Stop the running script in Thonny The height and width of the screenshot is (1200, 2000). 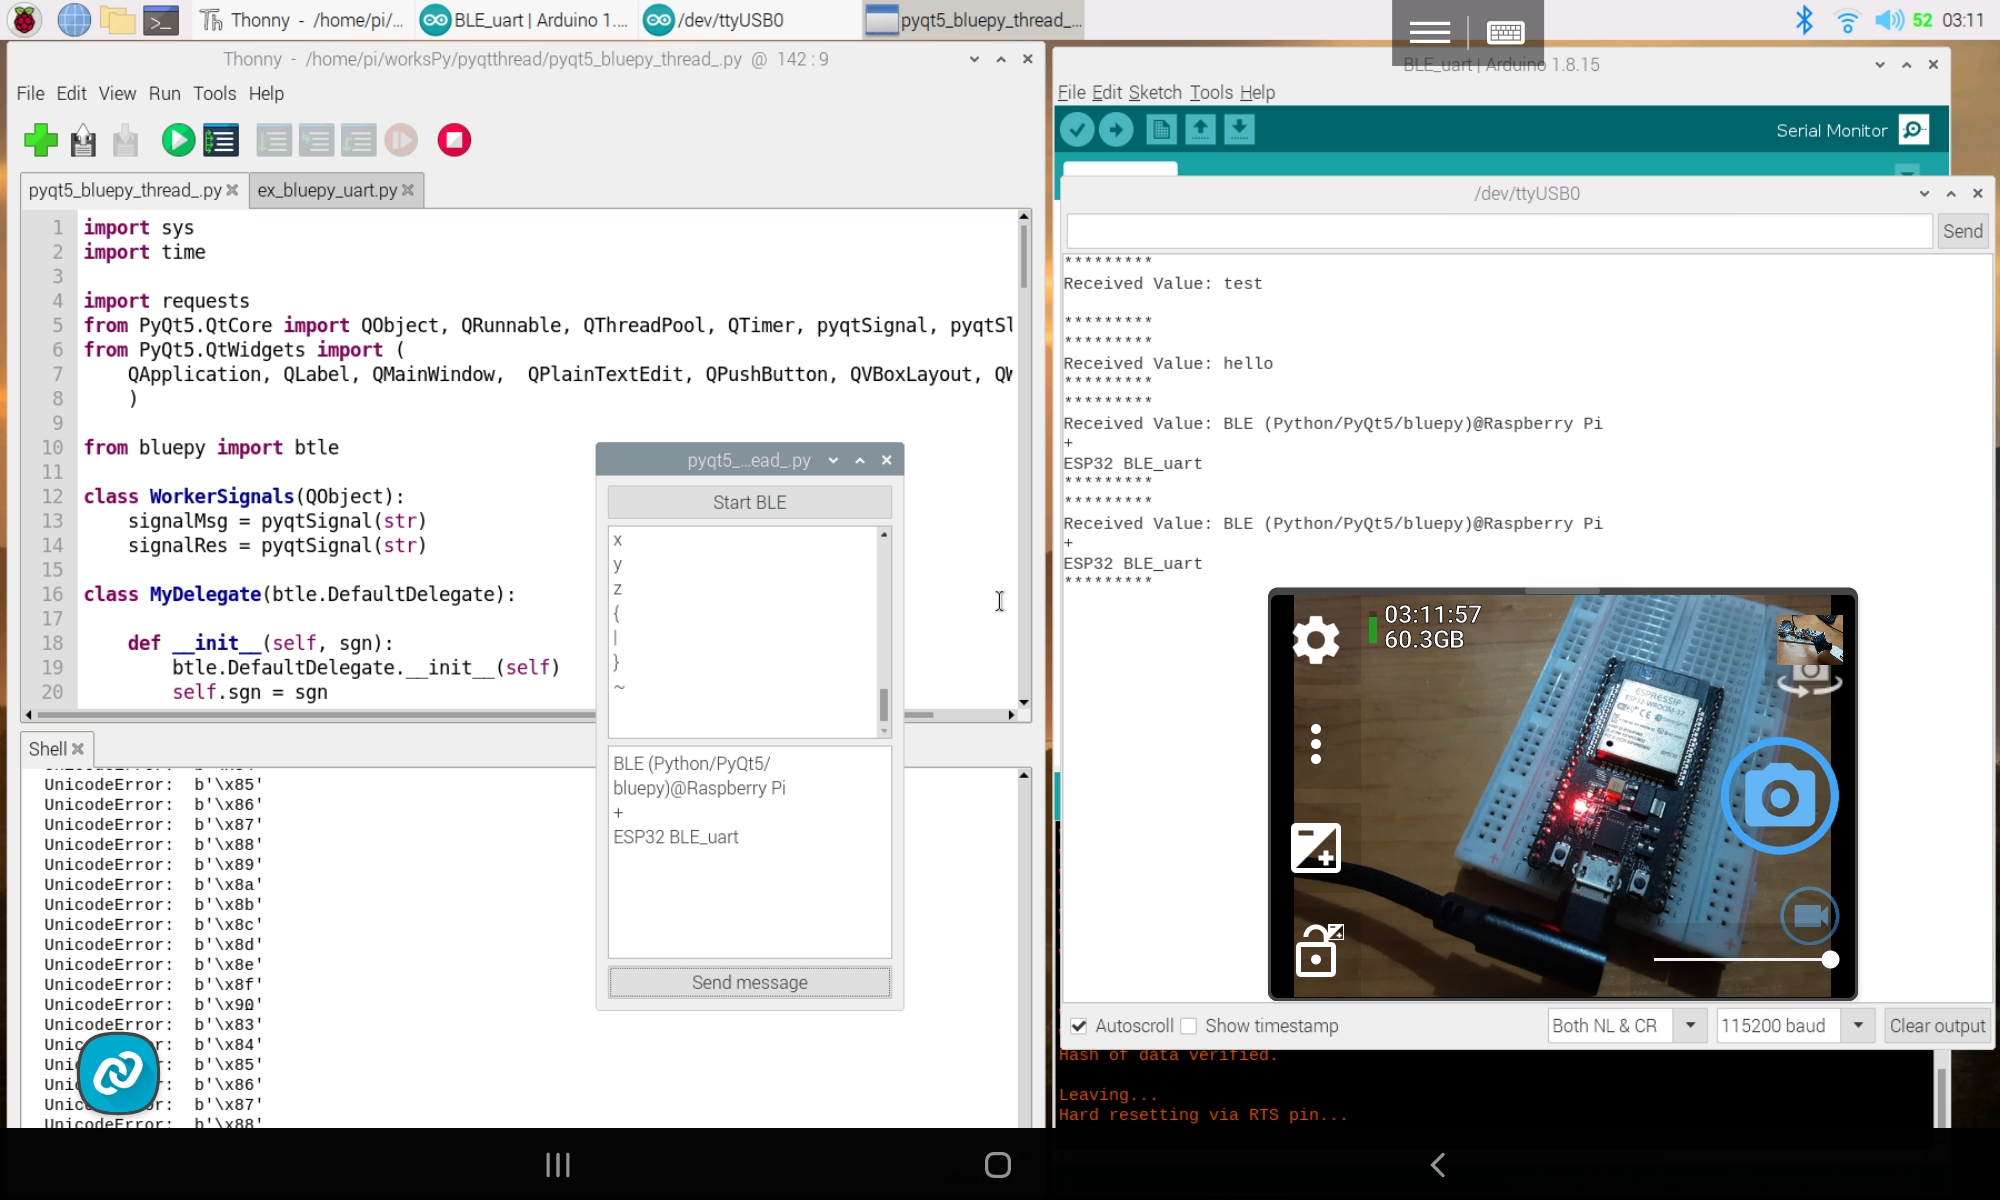[x=454, y=140]
